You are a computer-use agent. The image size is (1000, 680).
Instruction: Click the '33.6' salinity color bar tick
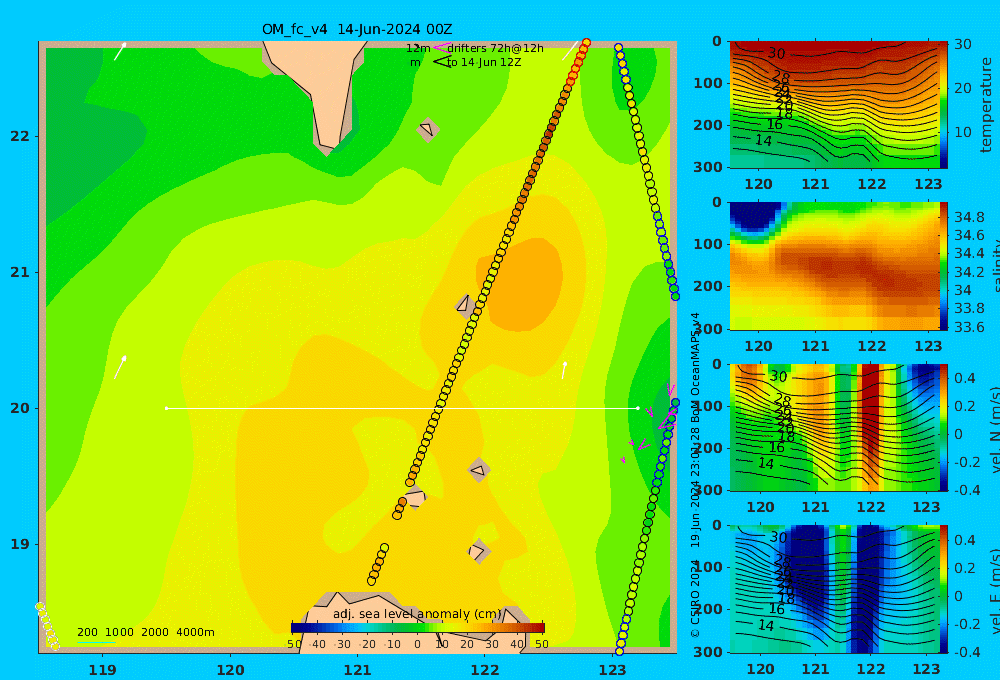[969, 327]
